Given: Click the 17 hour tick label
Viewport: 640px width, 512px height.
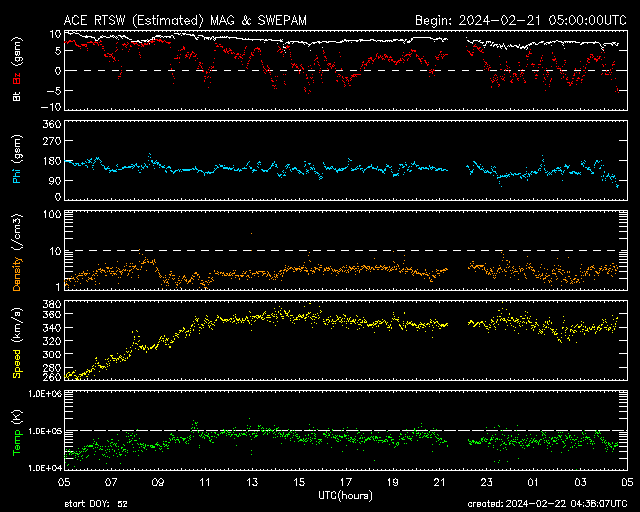Looking at the screenshot, I should coord(346,483).
